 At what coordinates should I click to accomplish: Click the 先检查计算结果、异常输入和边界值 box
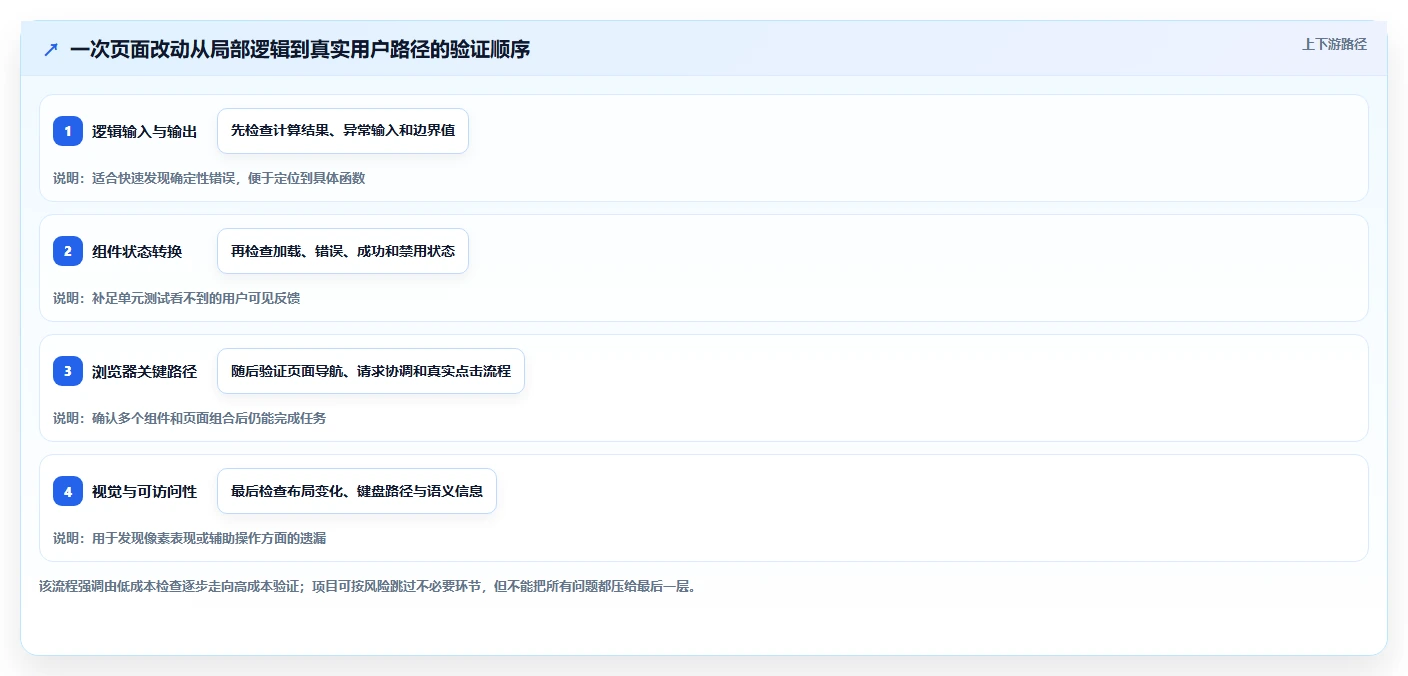343,131
